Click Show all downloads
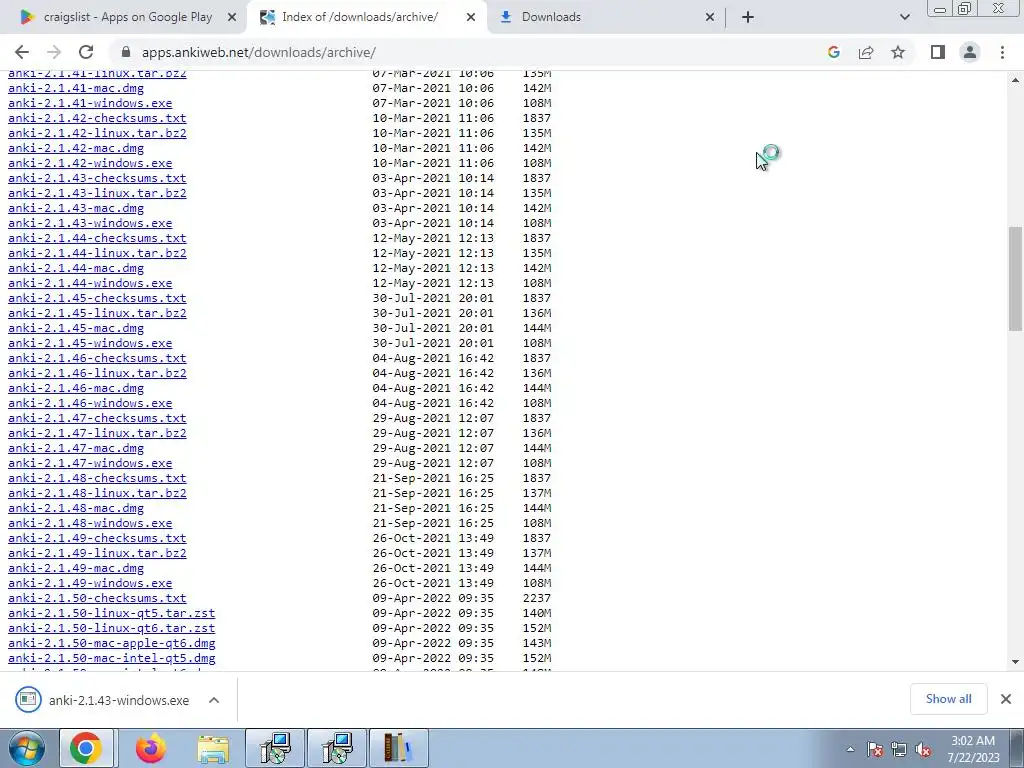Image resolution: width=1024 pixels, height=768 pixels. (x=948, y=699)
